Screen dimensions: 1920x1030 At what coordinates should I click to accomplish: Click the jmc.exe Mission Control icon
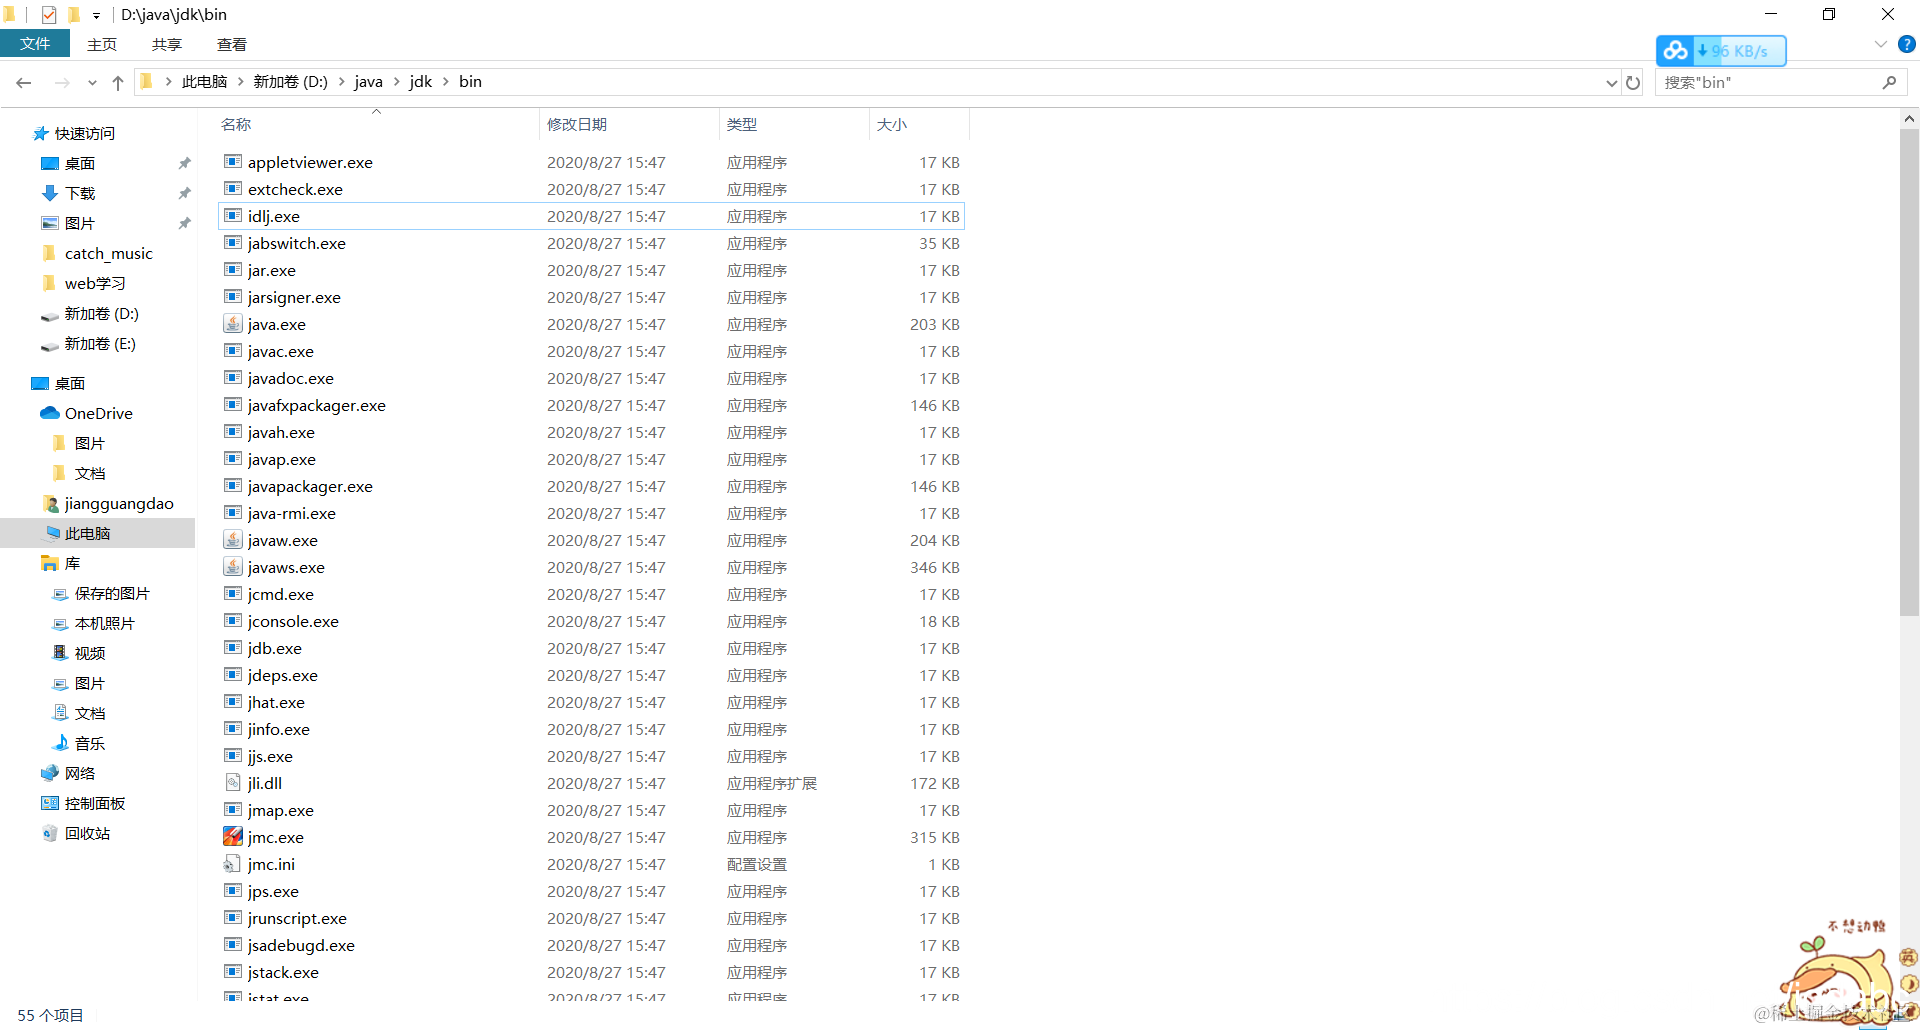[233, 837]
